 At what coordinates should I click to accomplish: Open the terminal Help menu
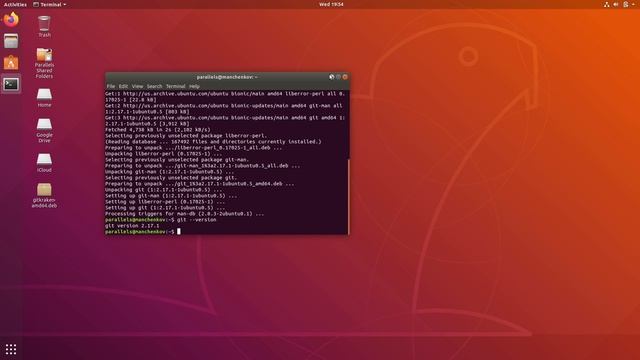click(x=194, y=87)
